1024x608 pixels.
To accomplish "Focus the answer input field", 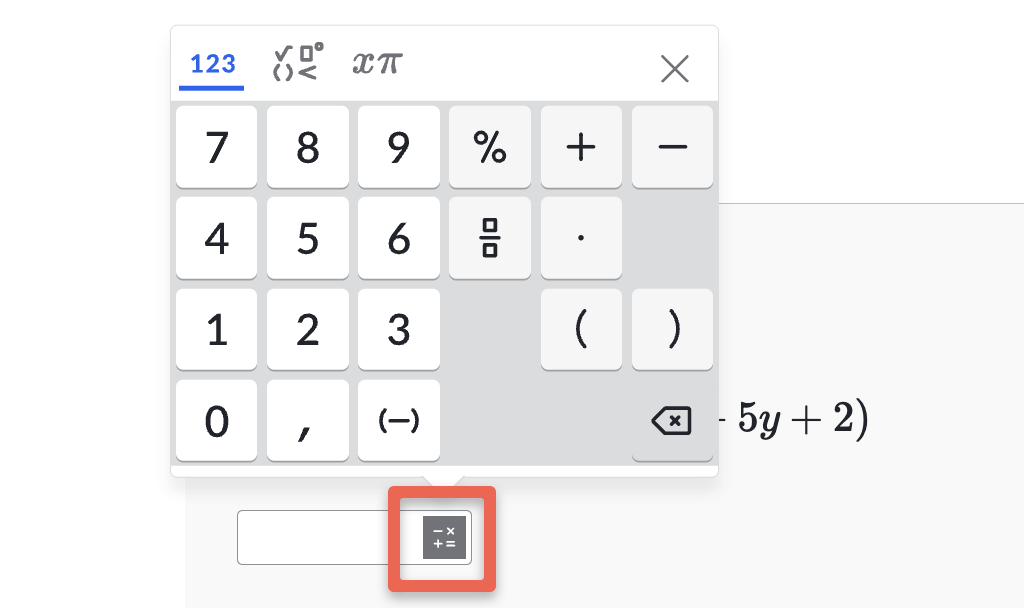I will point(327,537).
